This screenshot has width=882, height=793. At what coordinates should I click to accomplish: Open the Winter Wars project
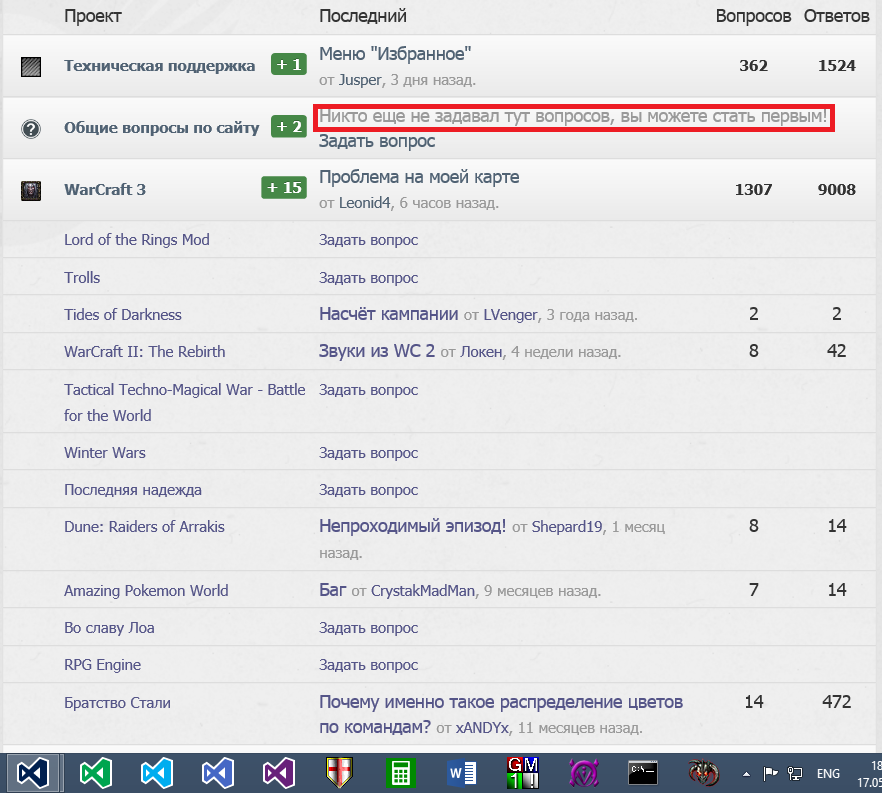(x=105, y=452)
